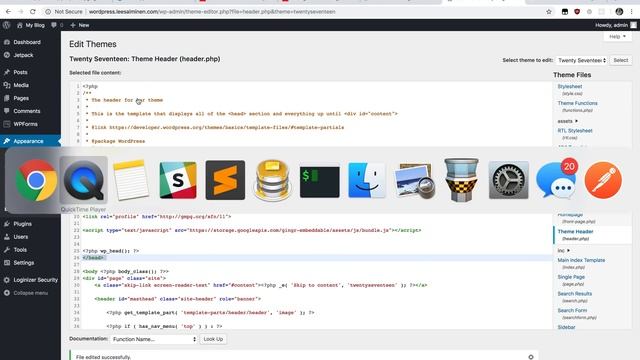Reload the page in Chrome
Image resolution: width=640 pixels, height=360 pixels.
click(x=33, y=12)
